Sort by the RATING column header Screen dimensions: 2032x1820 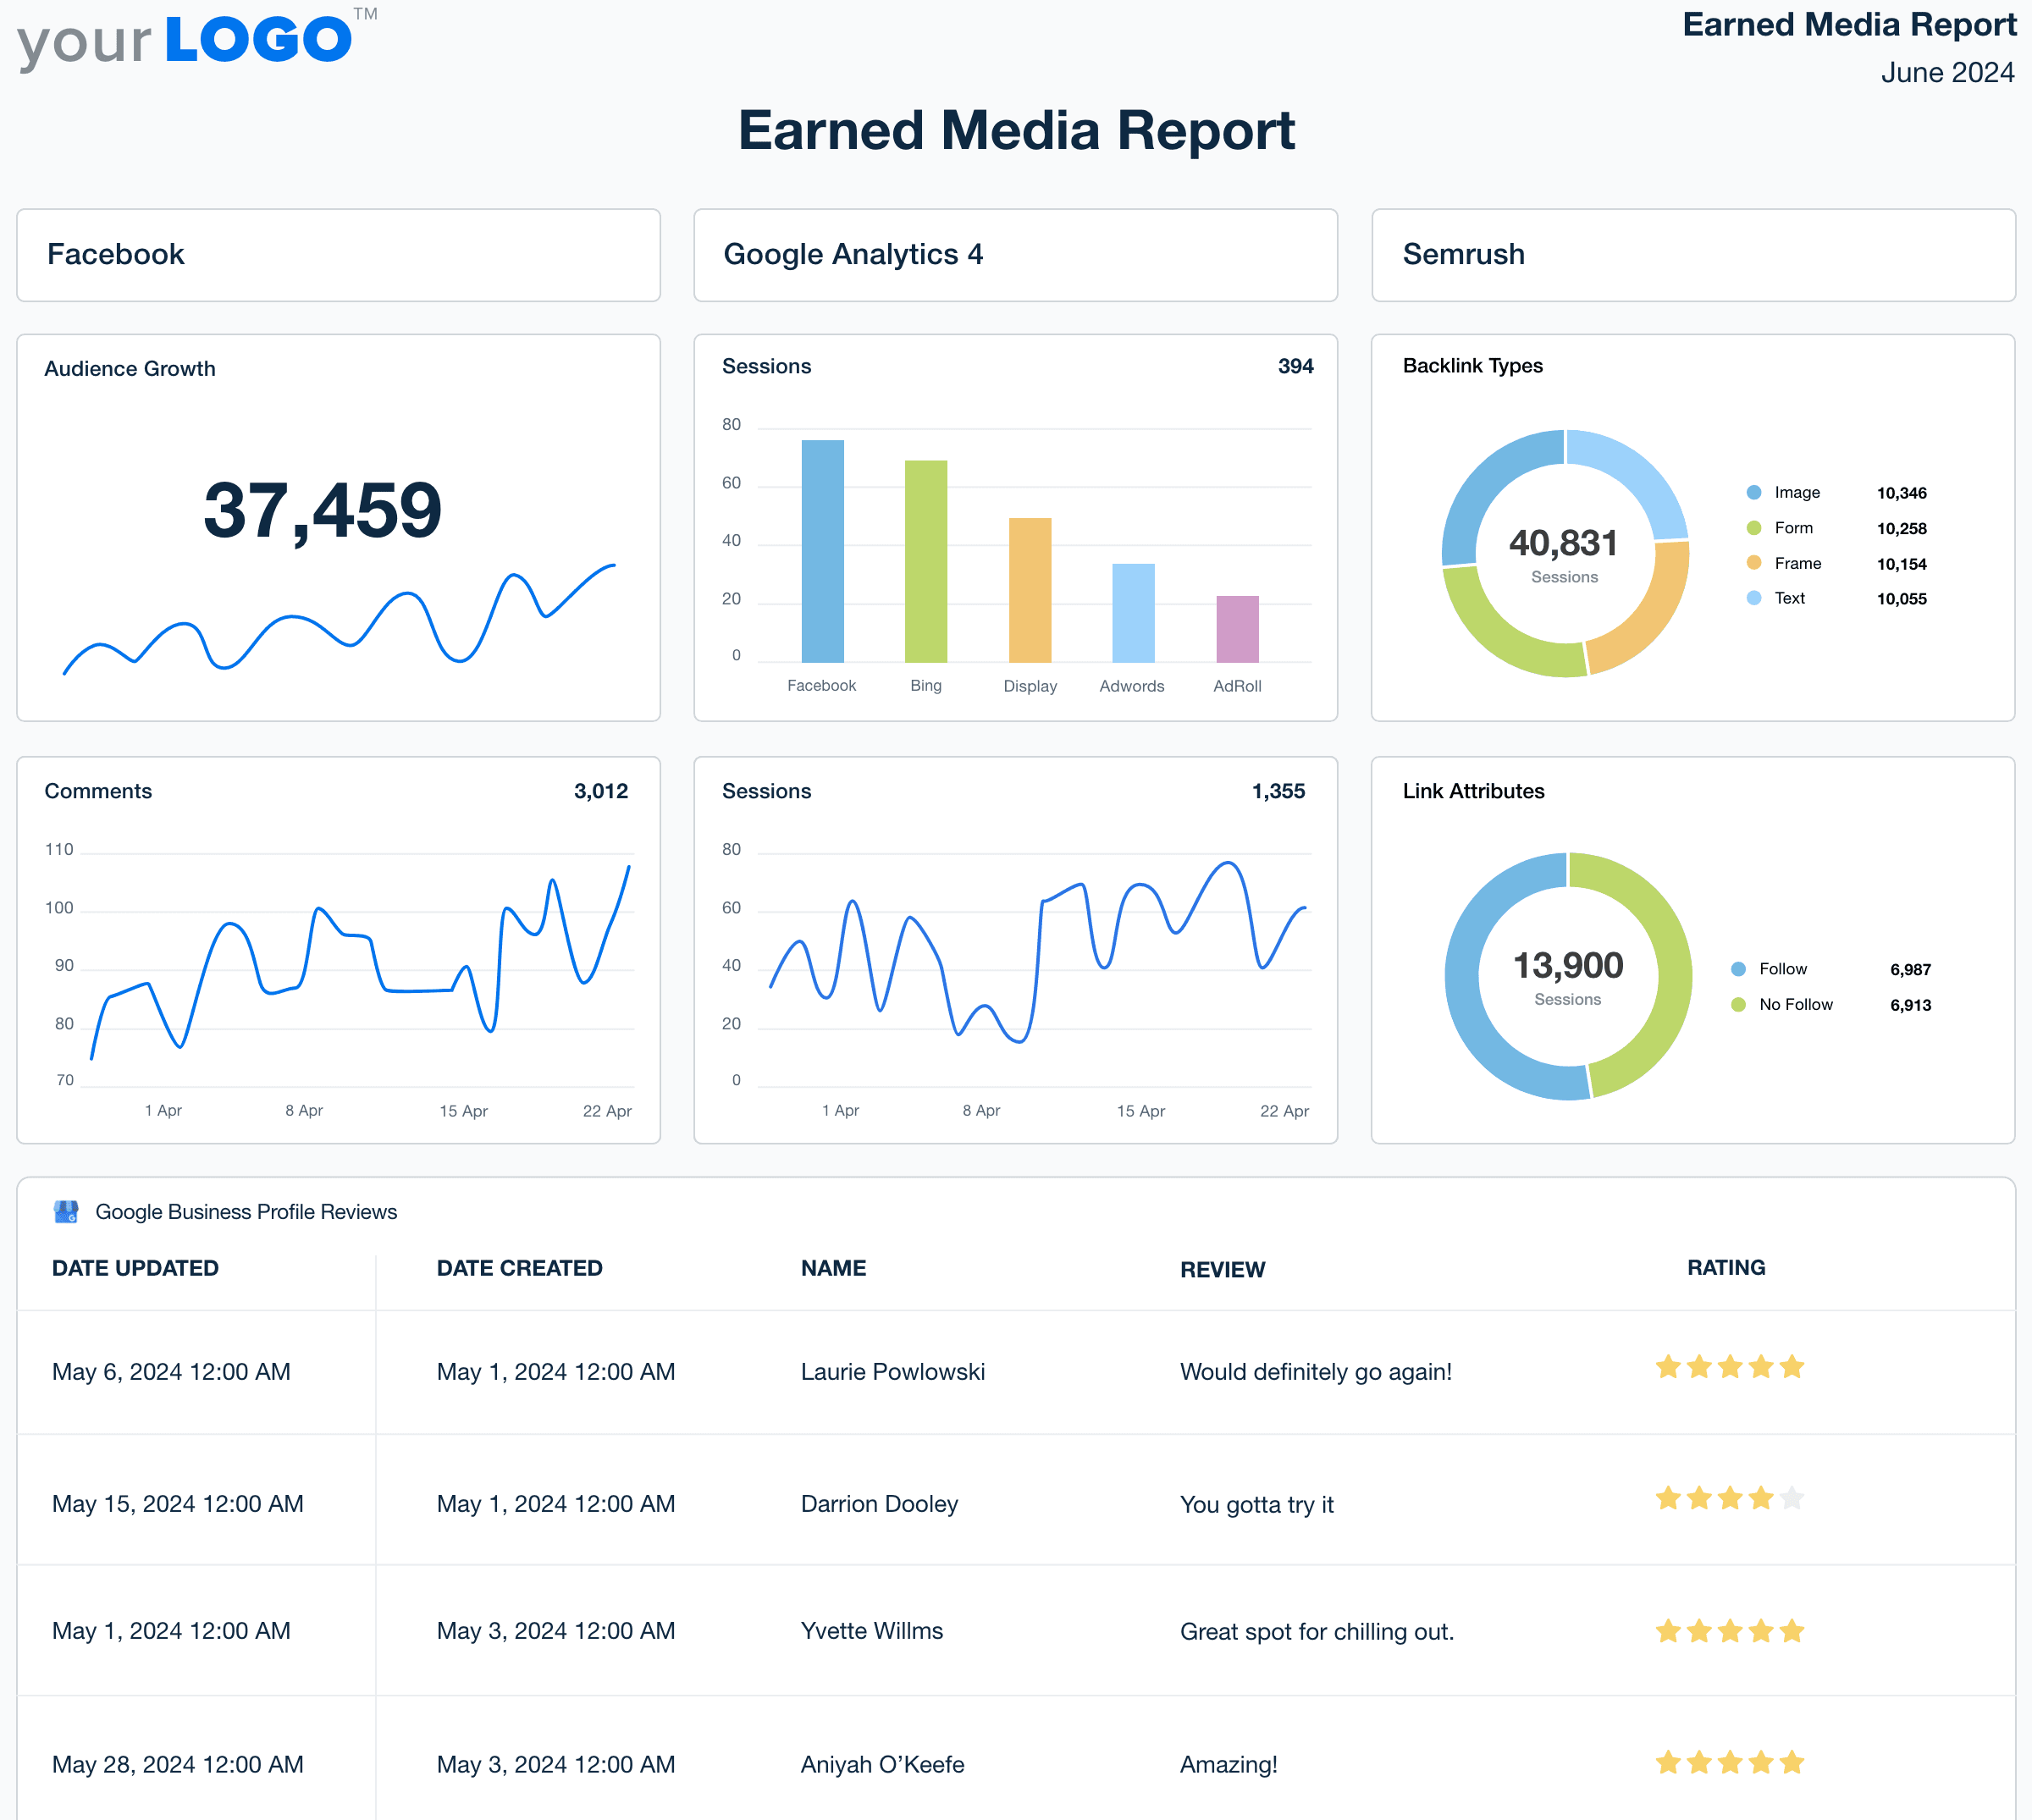click(1725, 1268)
